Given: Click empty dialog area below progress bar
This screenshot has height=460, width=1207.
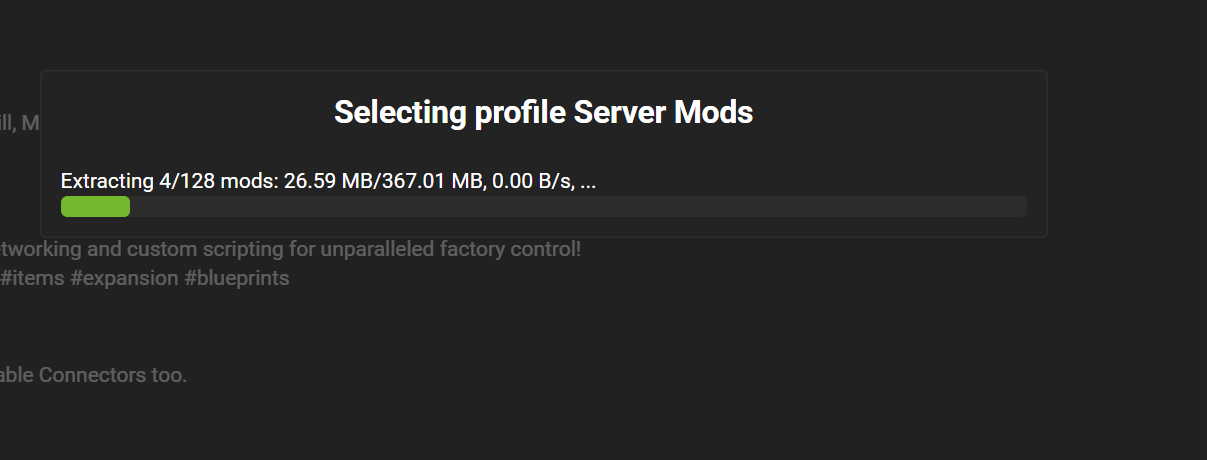Looking at the screenshot, I should [543, 227].
